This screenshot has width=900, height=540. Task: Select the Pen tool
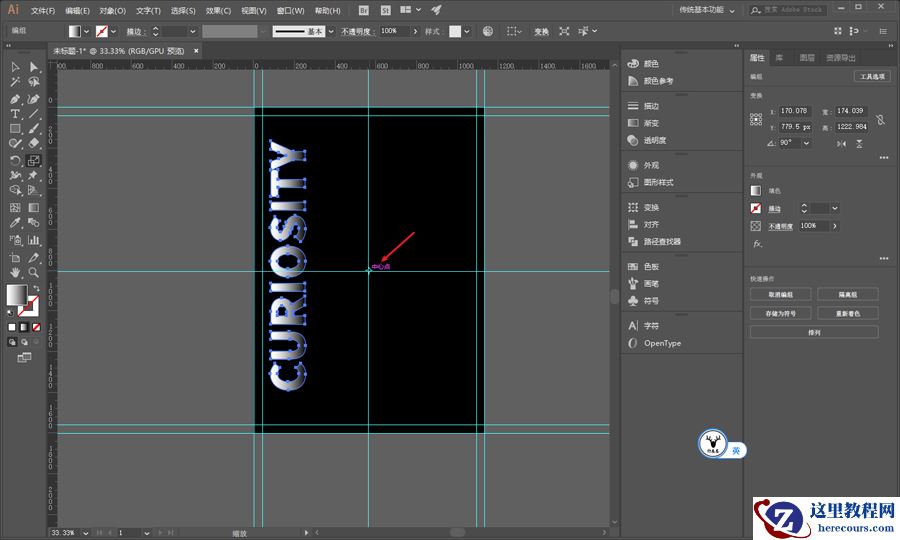click(x=16, y=99)
